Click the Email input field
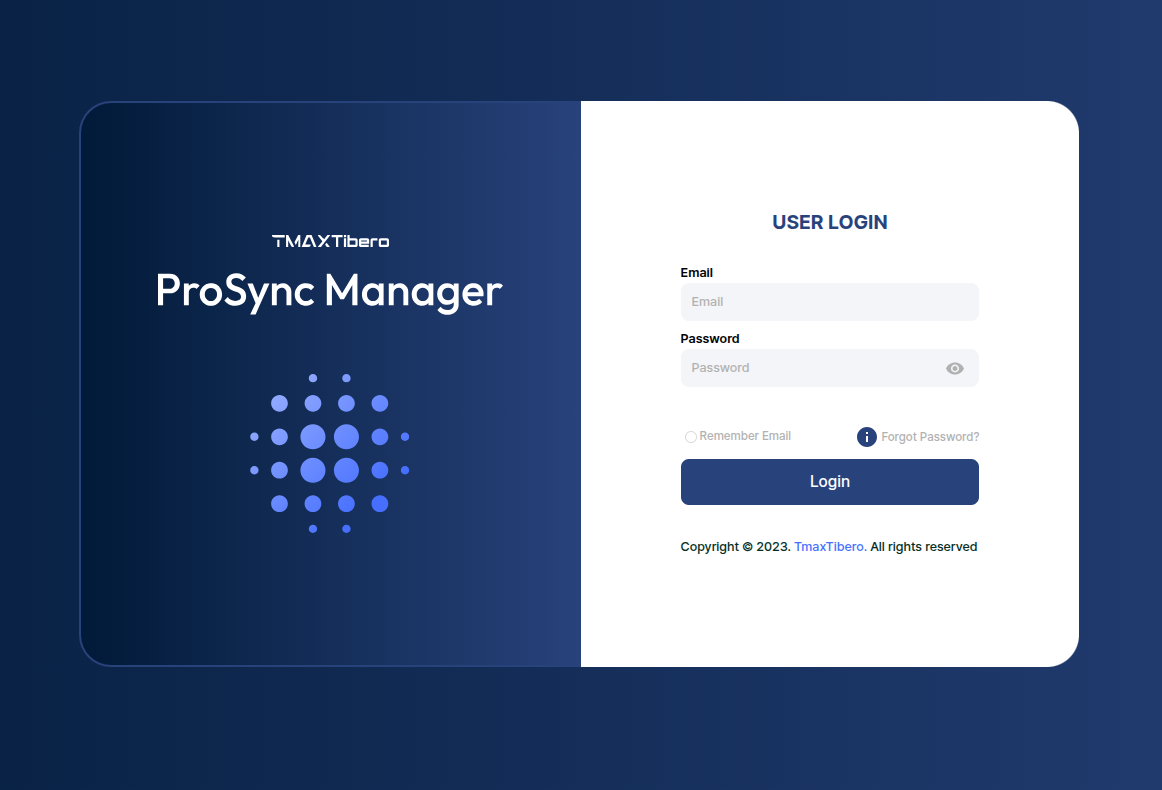Viewport: 1162px width, 790px height. tap(829, 302)
